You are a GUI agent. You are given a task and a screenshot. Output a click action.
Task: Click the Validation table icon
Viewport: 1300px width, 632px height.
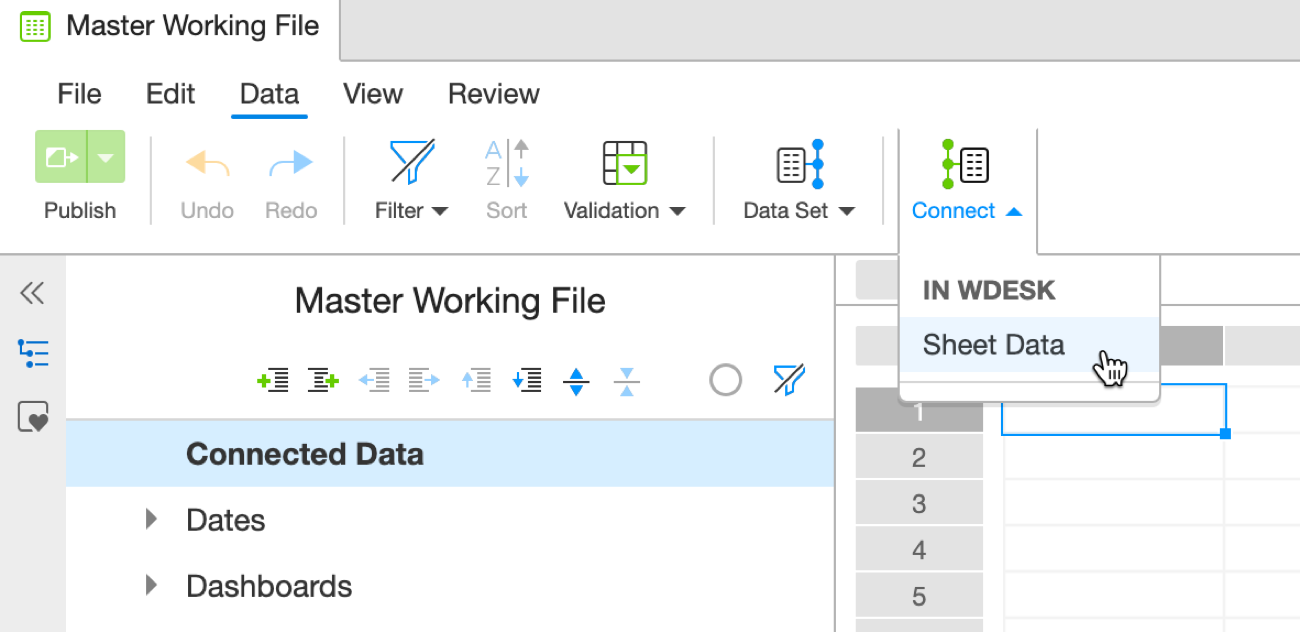[x=625, y=162]
